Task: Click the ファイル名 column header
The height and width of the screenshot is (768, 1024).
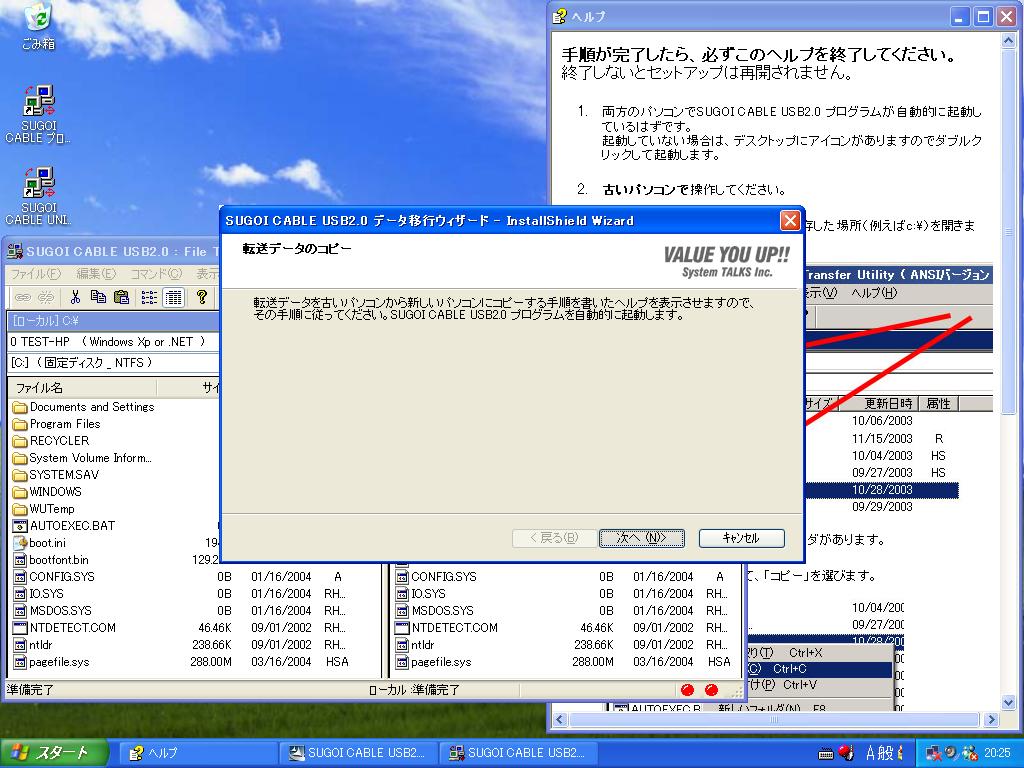Action: [x=84, y=387]
